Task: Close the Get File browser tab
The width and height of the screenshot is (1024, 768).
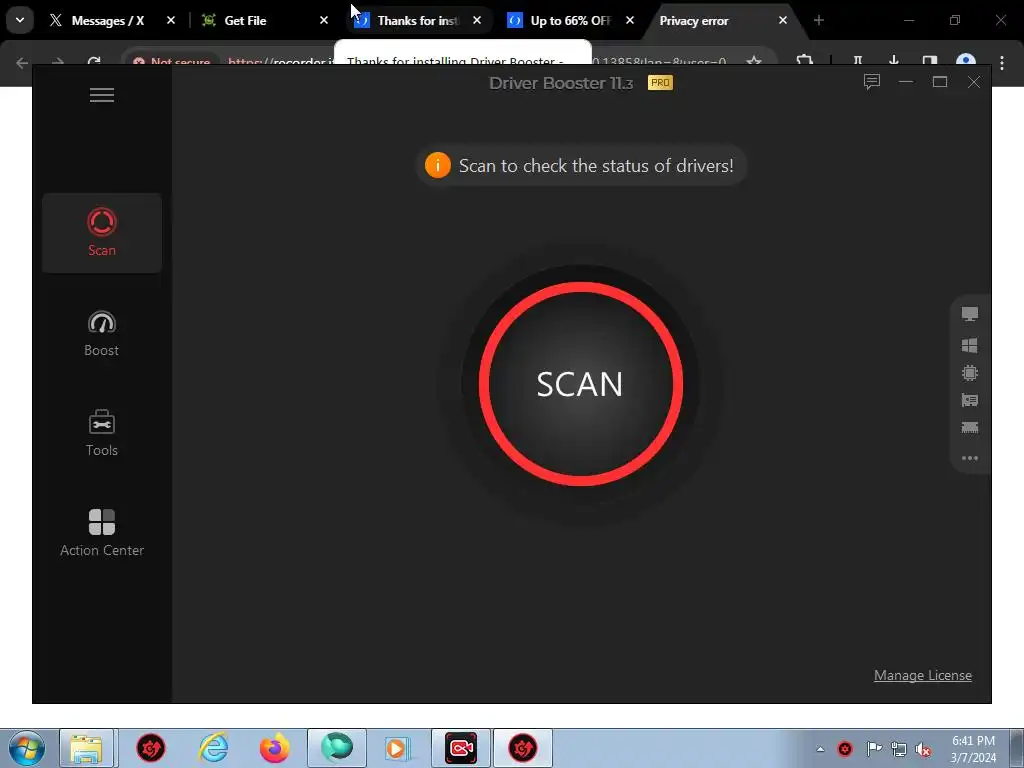Action: (324, 21)
